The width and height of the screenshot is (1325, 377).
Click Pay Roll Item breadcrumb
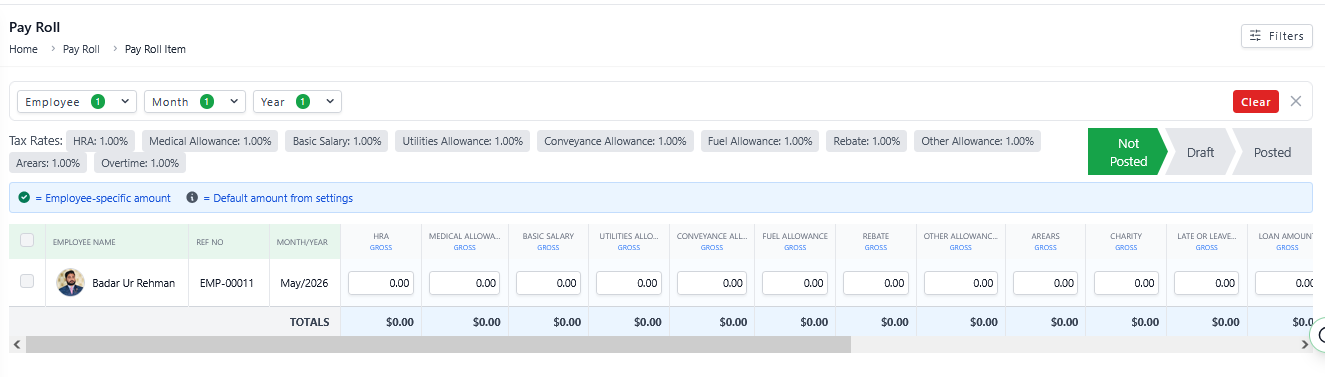pos(155,49)
